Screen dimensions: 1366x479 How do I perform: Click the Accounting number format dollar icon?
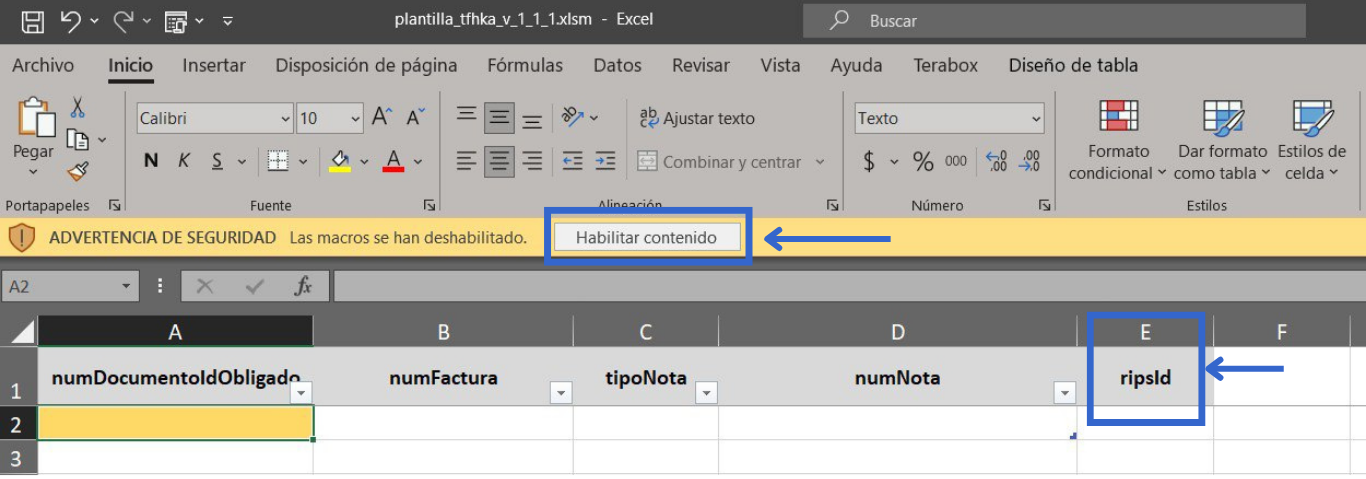(868, 161)
